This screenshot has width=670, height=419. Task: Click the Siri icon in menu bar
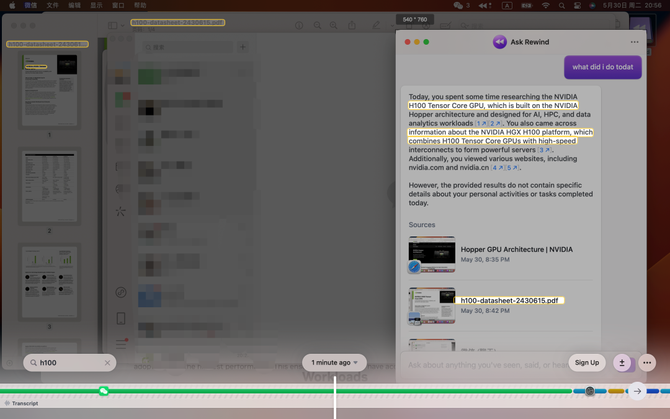(592, 5)
